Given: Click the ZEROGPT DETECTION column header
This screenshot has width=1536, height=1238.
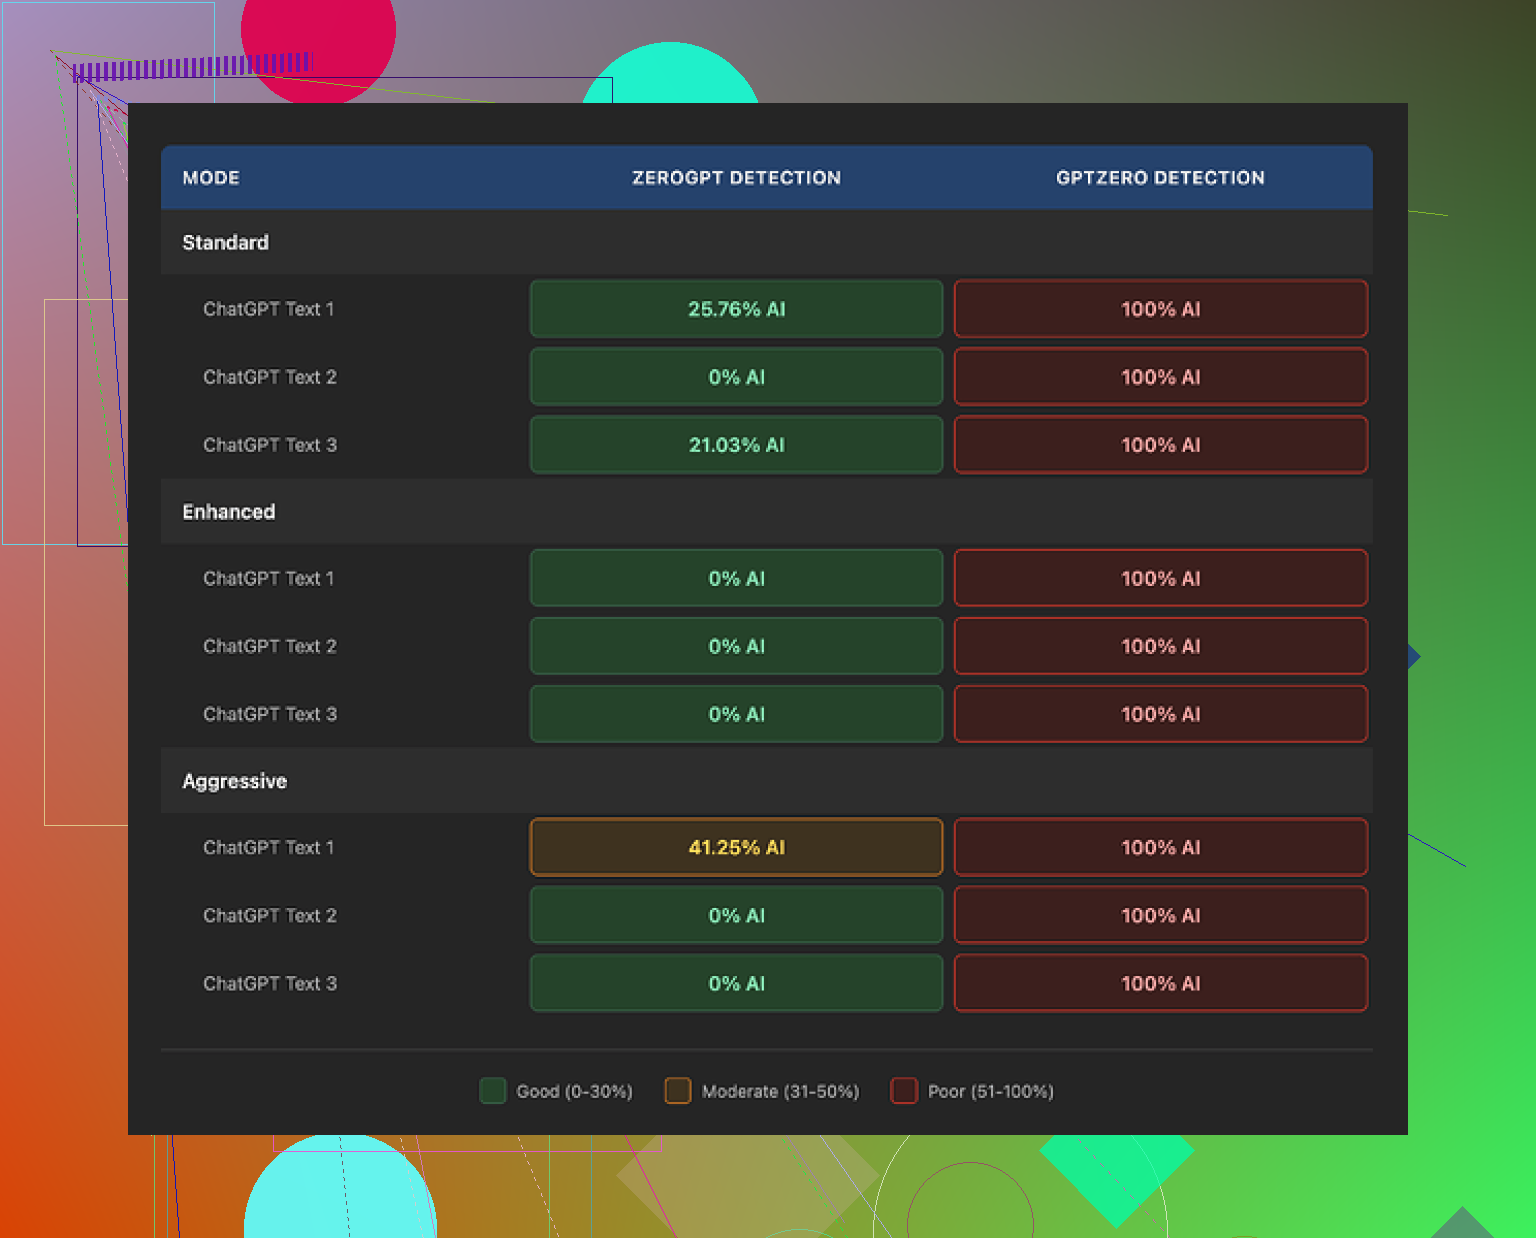Looking at the screenshot, I should (x=736, y=178).
